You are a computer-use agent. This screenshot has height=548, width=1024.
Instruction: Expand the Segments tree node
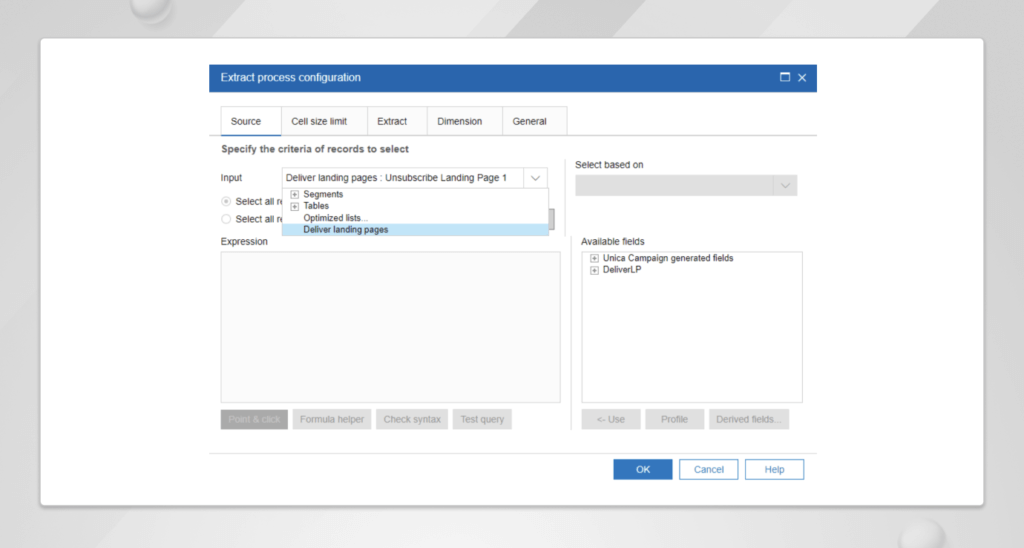295,194
